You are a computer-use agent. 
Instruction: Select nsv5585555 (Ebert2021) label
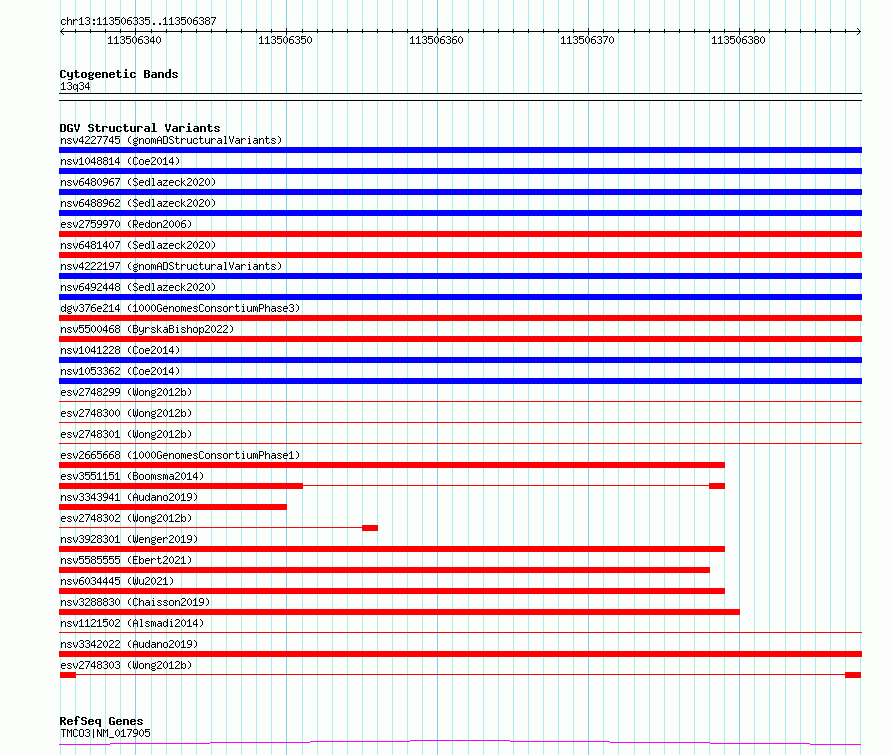pyautogui.click(x=126, y=560)
